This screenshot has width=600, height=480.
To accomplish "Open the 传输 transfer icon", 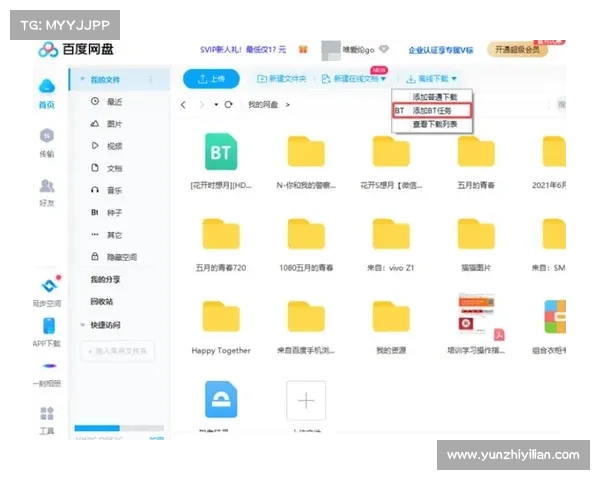I will [47, 136].
